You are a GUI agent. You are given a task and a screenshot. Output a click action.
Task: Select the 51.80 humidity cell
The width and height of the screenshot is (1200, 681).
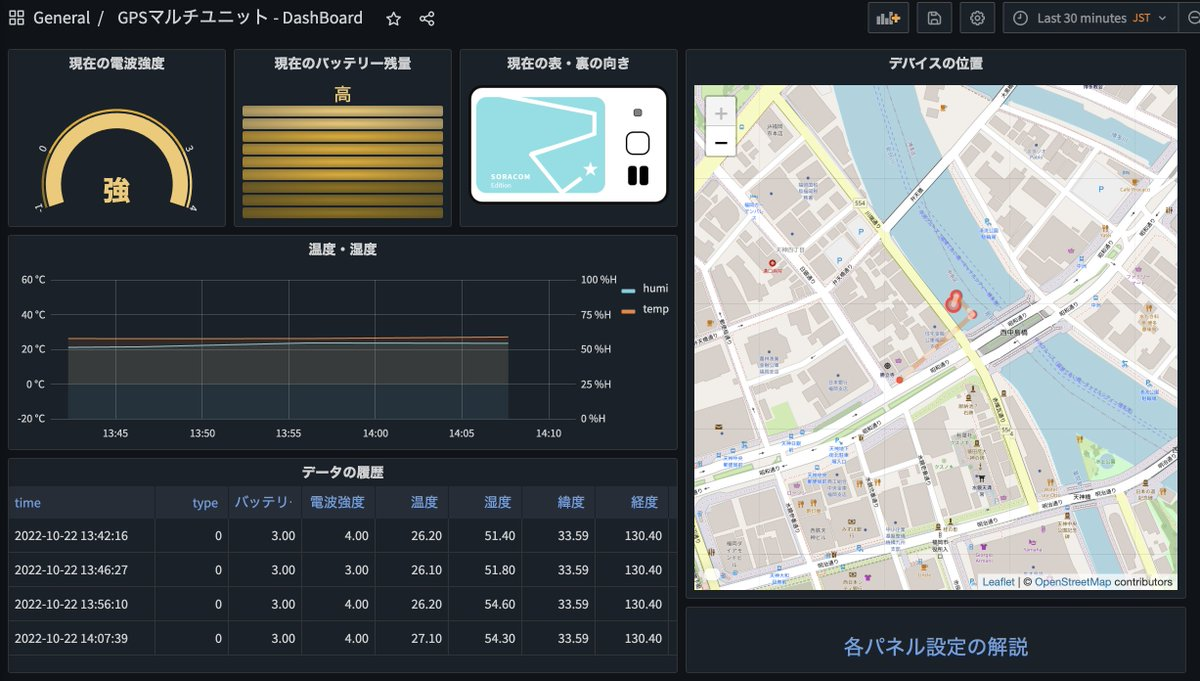click(x=485, y=570)
